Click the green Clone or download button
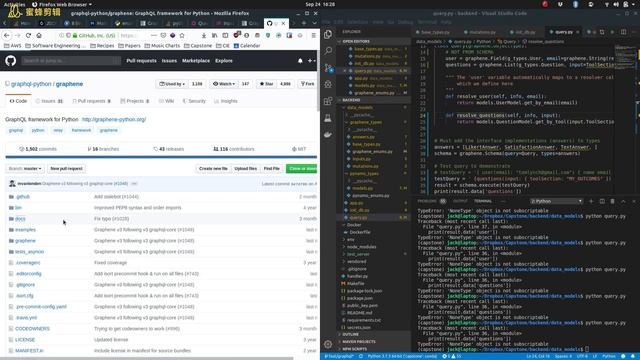The height and width of the screenshot is (360, 640). (302, 169)
